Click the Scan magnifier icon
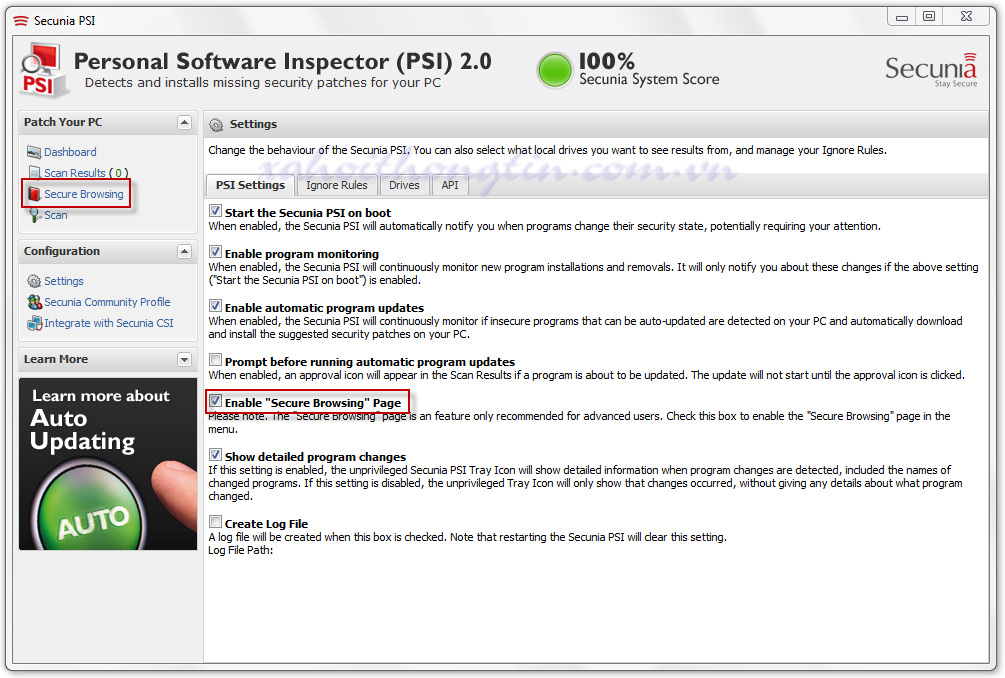Viewport: 1005px width, 678px height. click(x=35, y=215)
